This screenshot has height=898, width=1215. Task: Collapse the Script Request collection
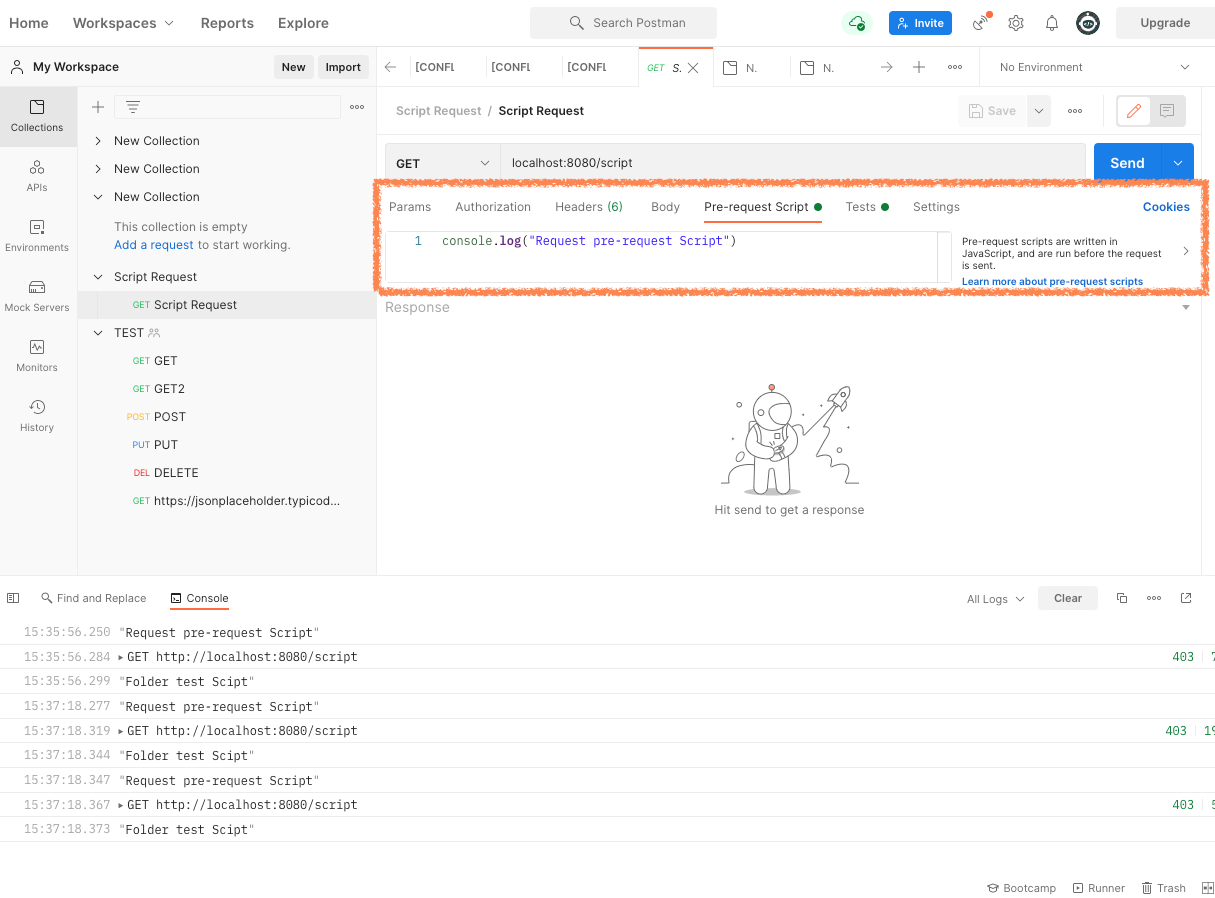[x=98, y=277]
